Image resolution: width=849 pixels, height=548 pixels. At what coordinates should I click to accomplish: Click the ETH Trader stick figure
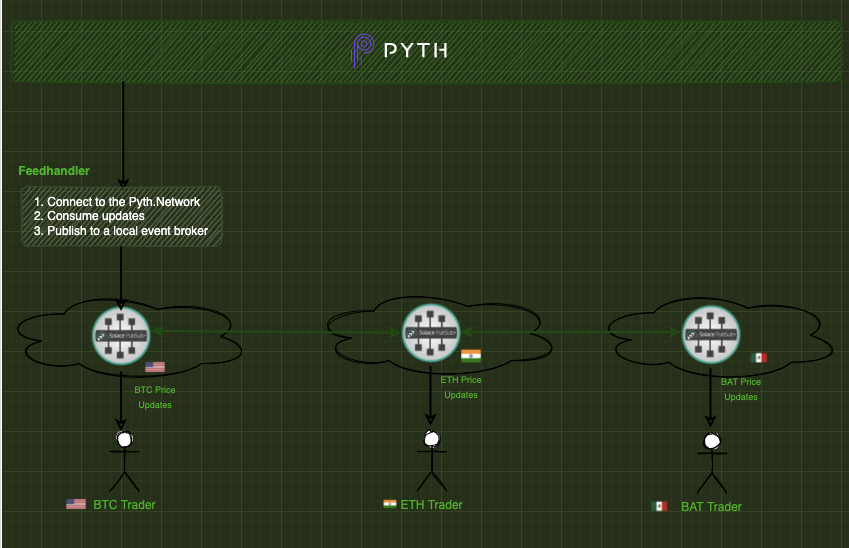pyautogui.click(x=432, y=461)
